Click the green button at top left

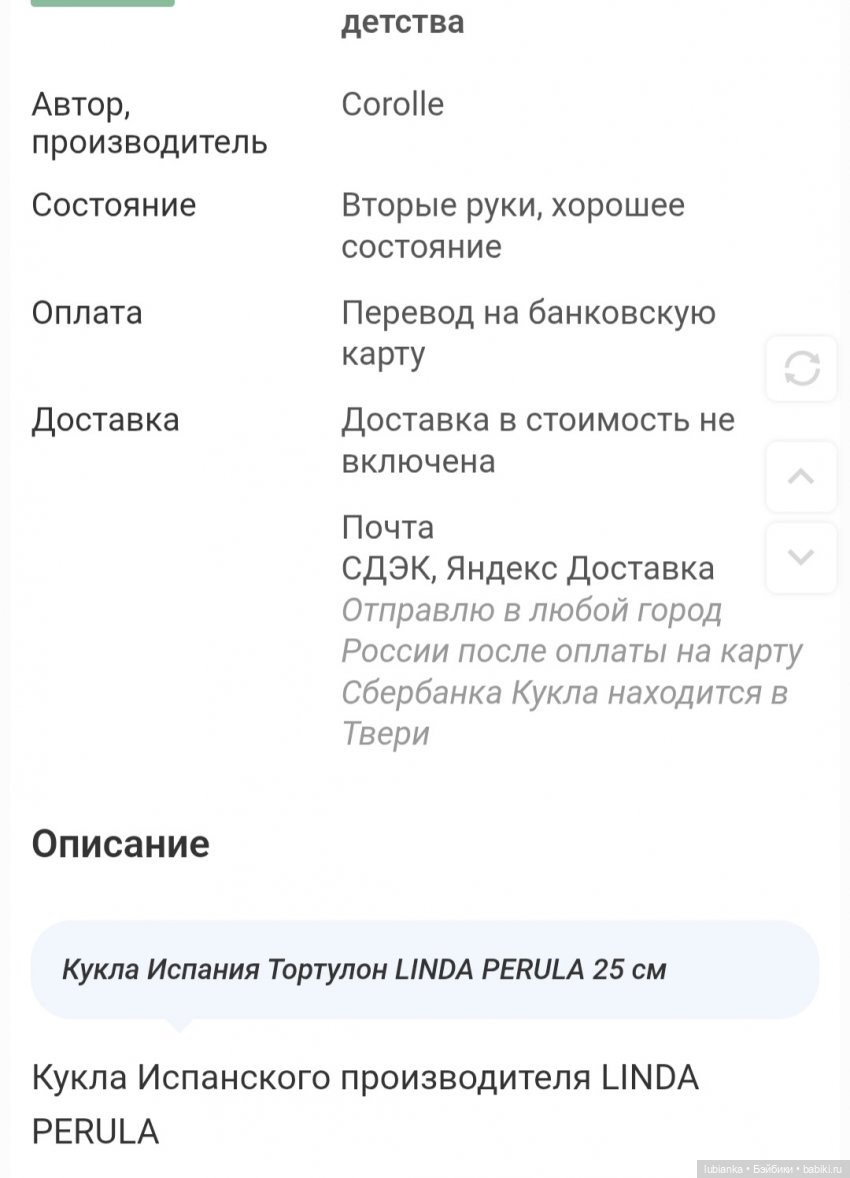[x=102, y=3]
